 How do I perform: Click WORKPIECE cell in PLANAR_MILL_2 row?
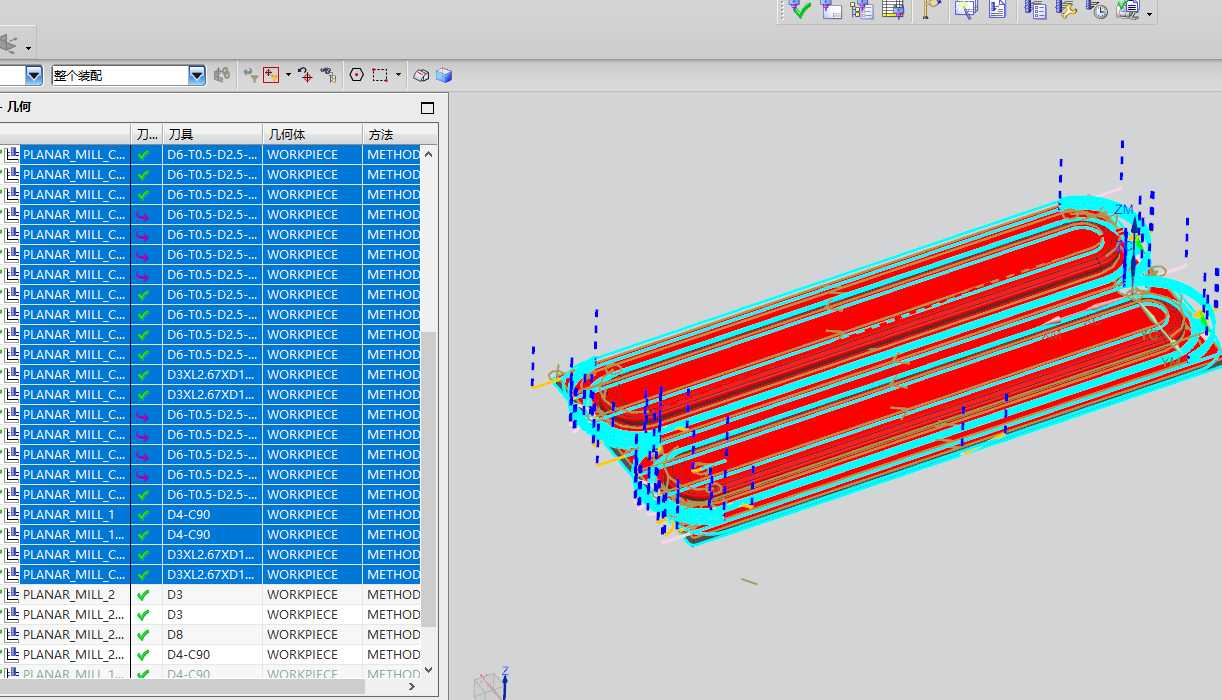(x=312, y=594)
